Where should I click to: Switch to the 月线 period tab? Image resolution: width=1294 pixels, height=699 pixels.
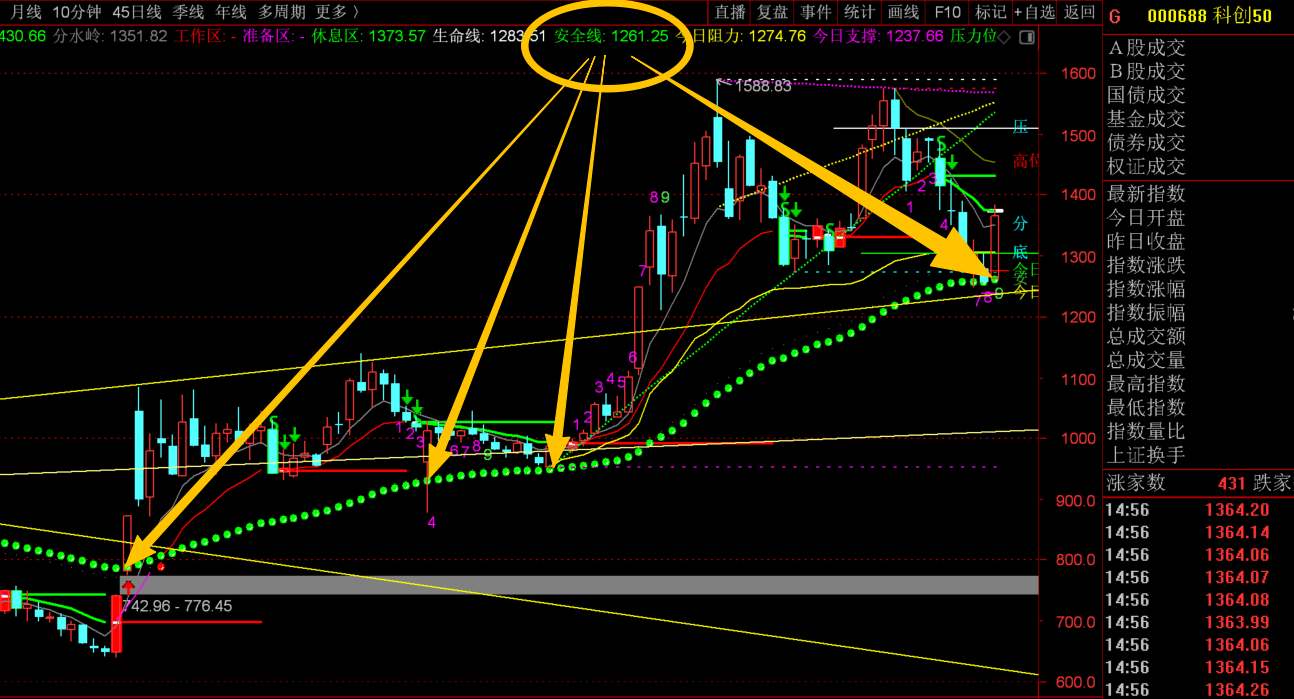25,12
